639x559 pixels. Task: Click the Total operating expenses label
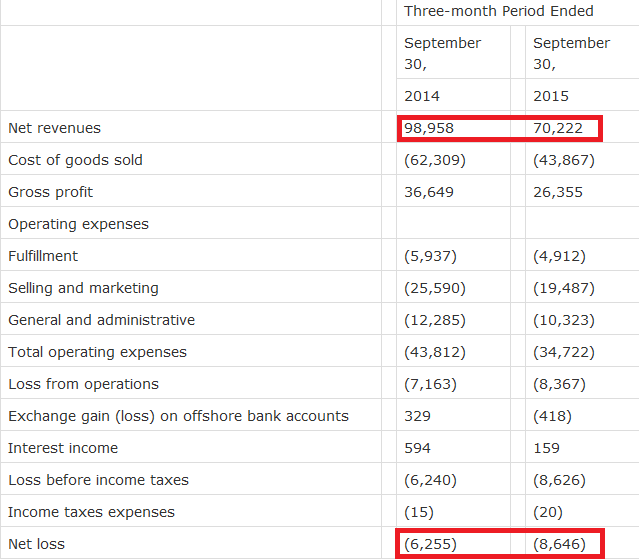pyautogui.click(x=97, y=352)
